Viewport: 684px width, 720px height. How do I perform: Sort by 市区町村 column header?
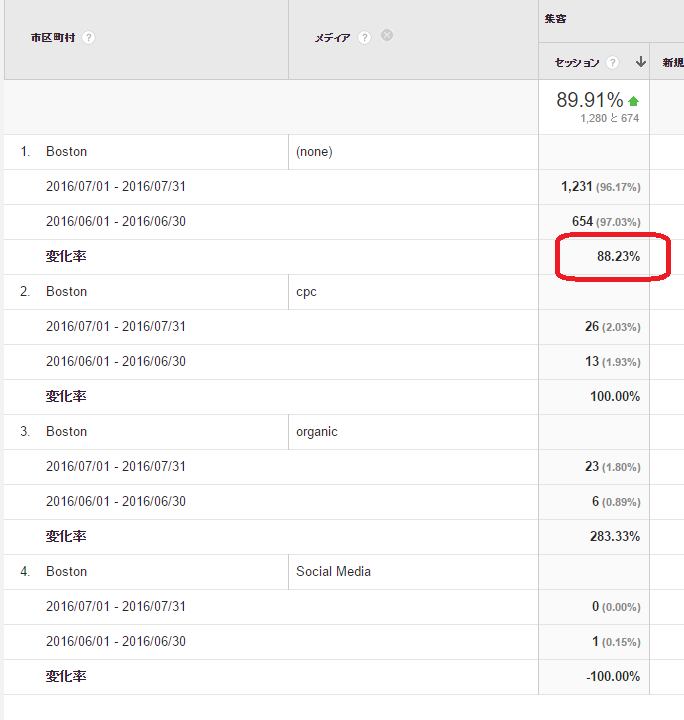(54, 38)
